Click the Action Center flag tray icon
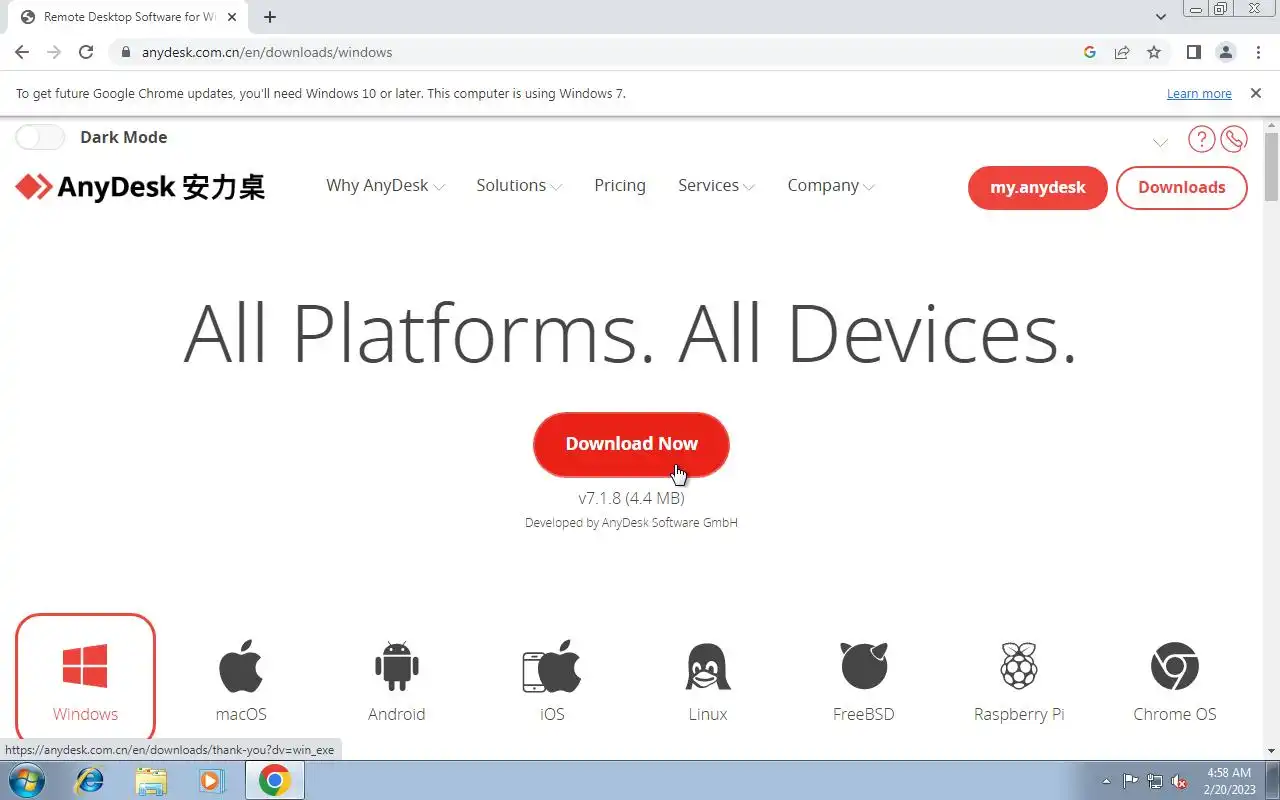This screenshot has width=1280, height=800. (x=1131, y=781)
